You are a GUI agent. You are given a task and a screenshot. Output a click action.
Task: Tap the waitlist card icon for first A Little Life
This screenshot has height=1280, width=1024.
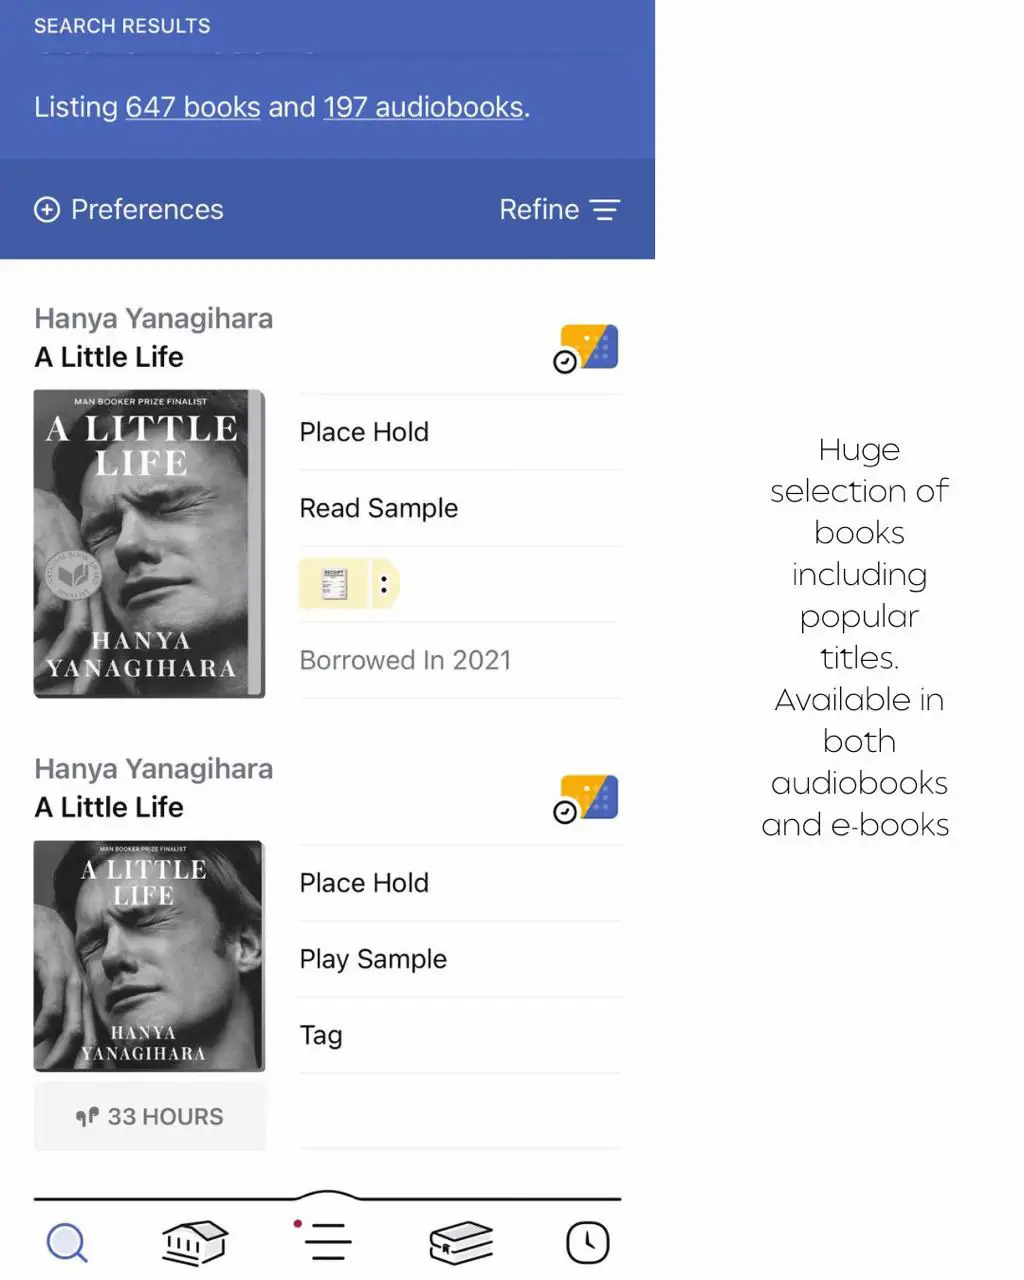(587, 349)
